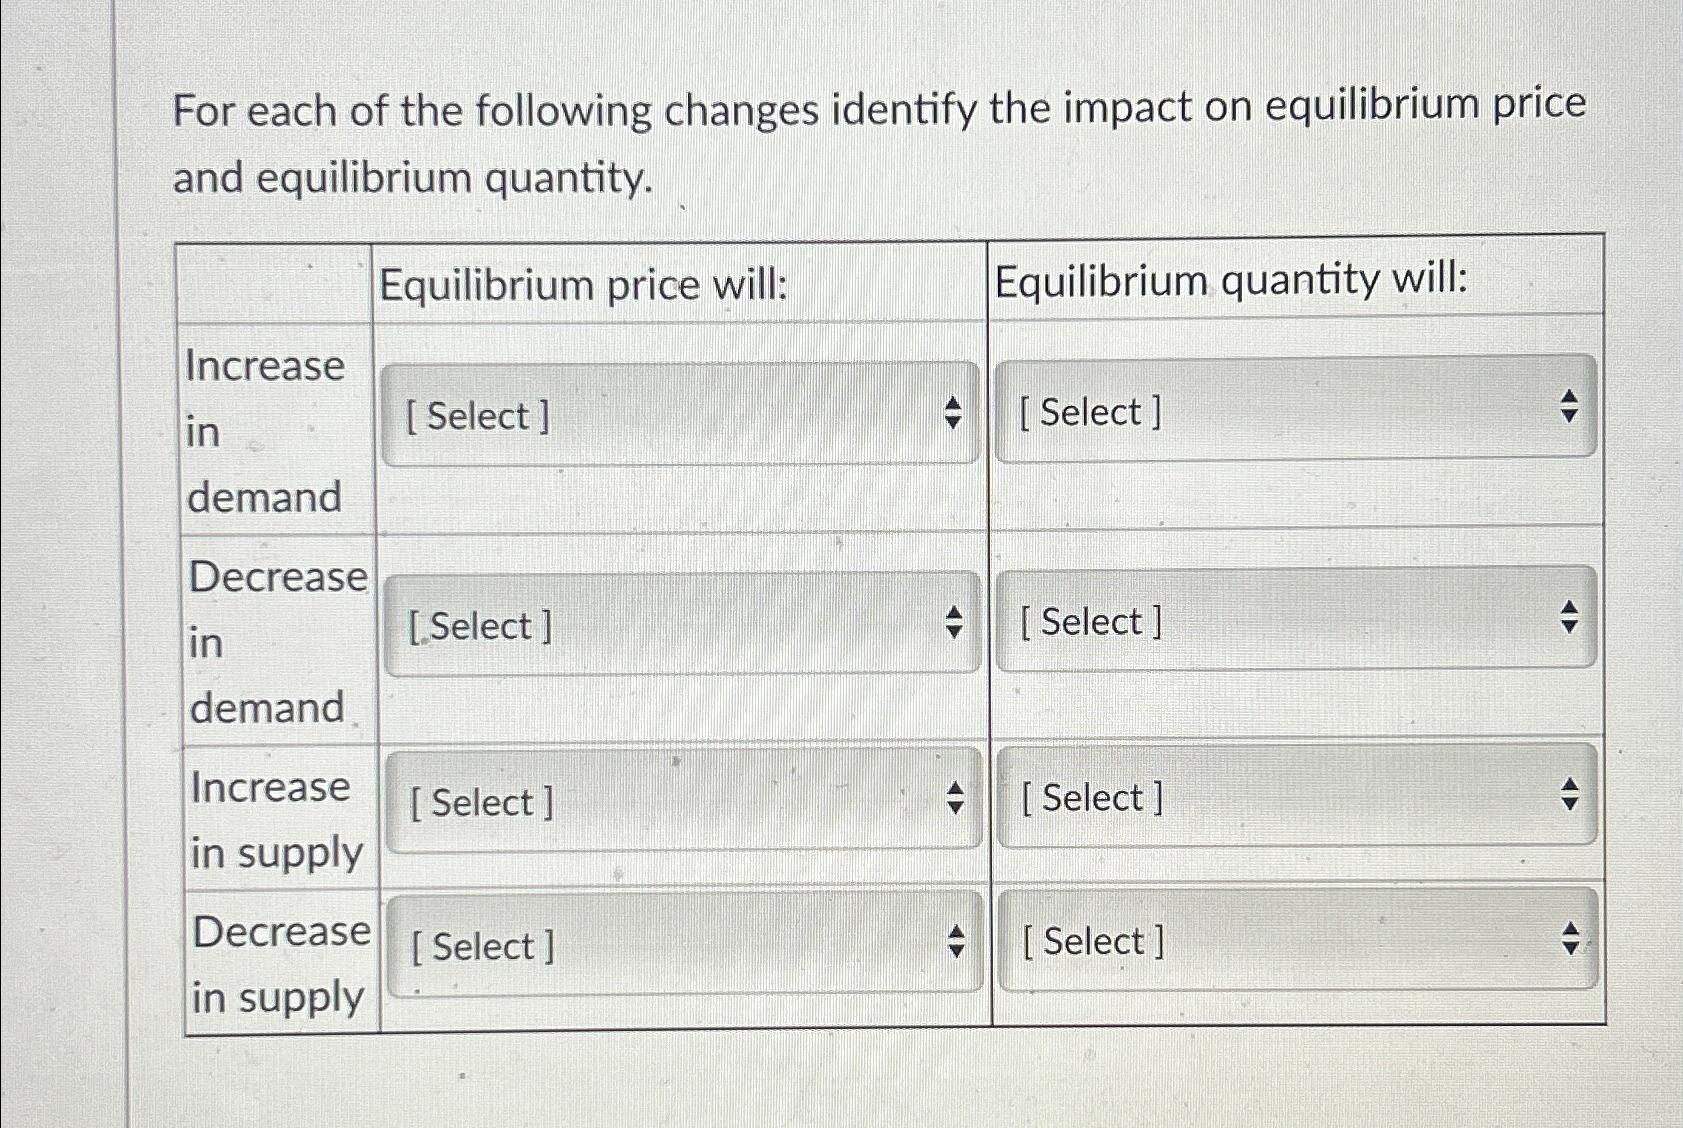
Task: Click stepper arrows beside Increase in supply price selector
Action: (x=954, y=796)
